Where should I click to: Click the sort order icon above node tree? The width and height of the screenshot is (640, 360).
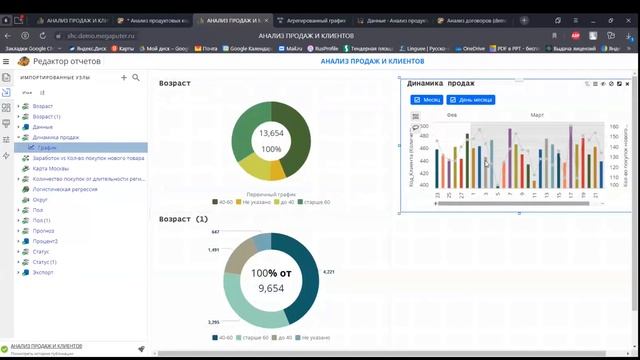pos(42,93)
